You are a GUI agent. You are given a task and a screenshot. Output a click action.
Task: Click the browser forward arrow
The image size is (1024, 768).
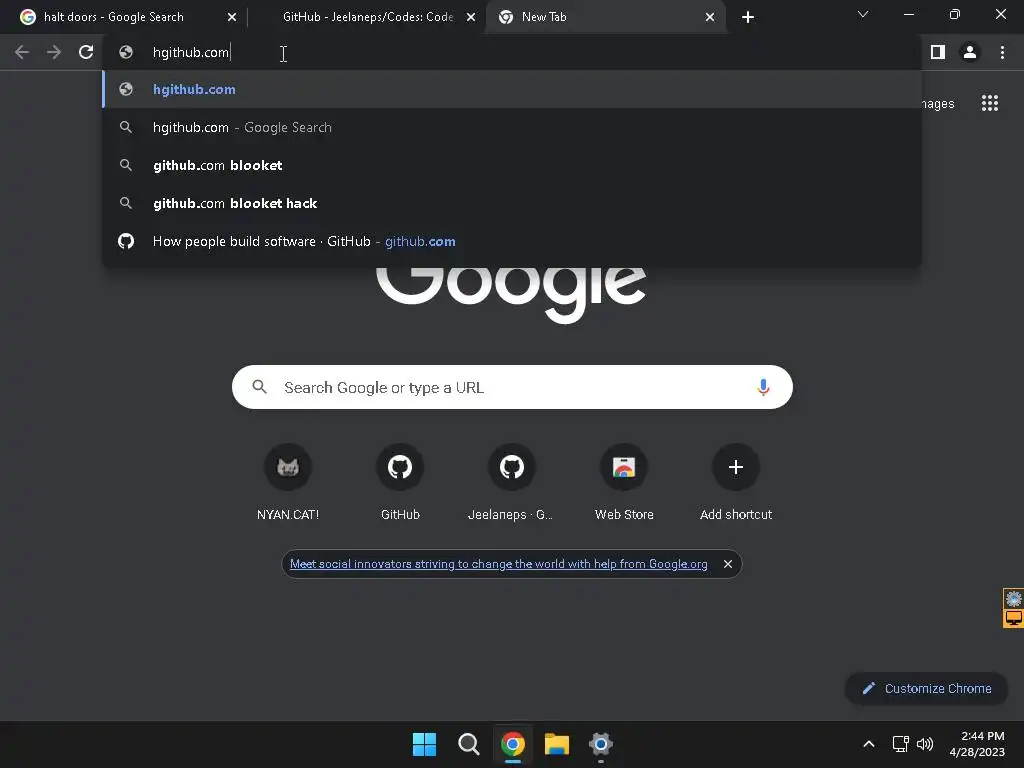54,52
